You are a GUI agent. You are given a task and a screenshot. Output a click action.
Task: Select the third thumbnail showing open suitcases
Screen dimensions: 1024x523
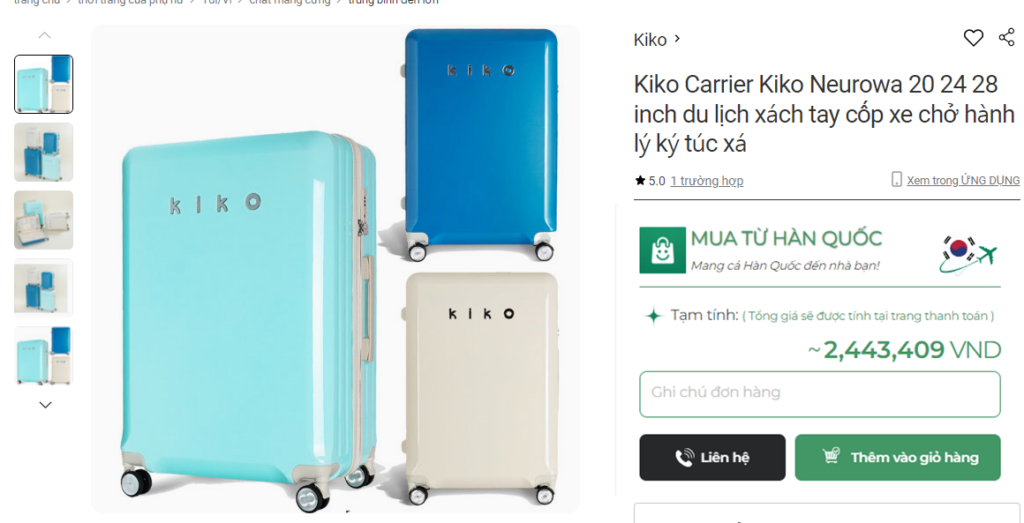pyautogui.click(x=44, y=220)
